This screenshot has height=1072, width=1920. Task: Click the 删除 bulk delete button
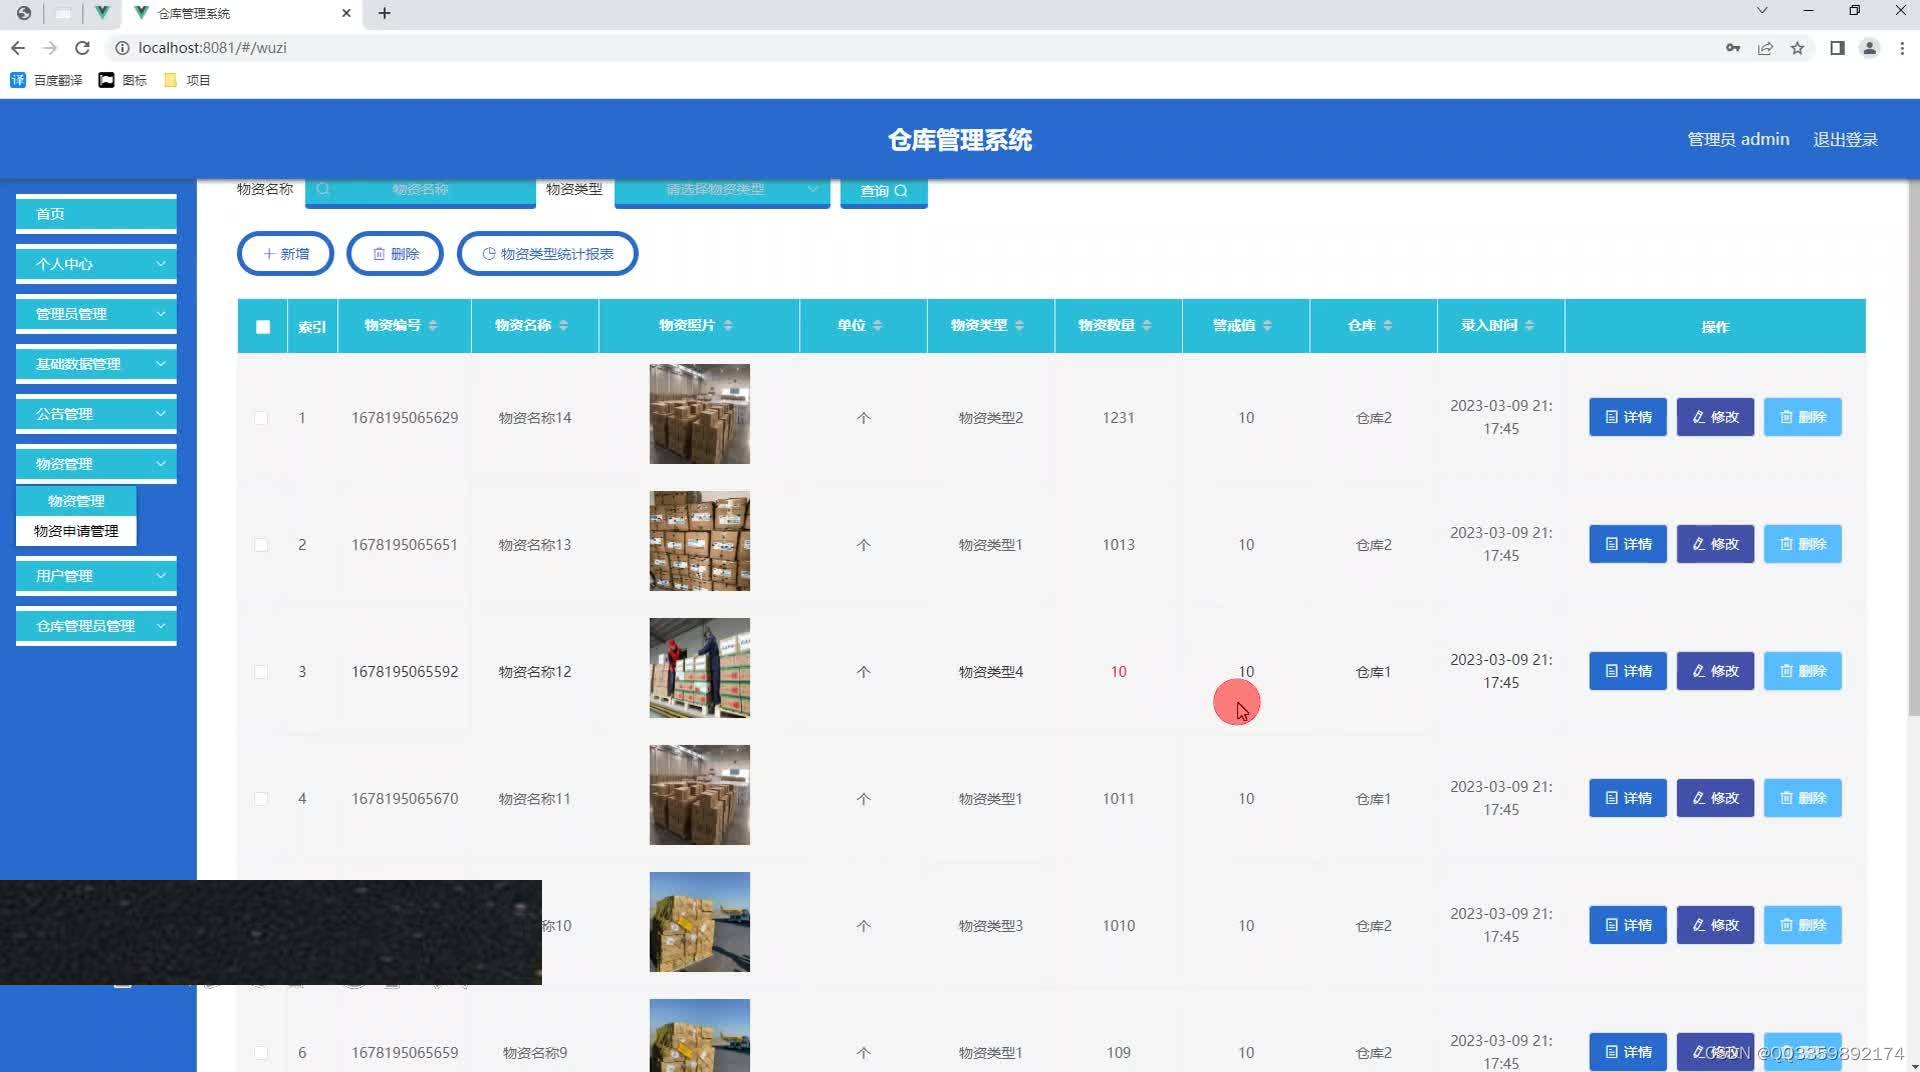pos(395,254)
